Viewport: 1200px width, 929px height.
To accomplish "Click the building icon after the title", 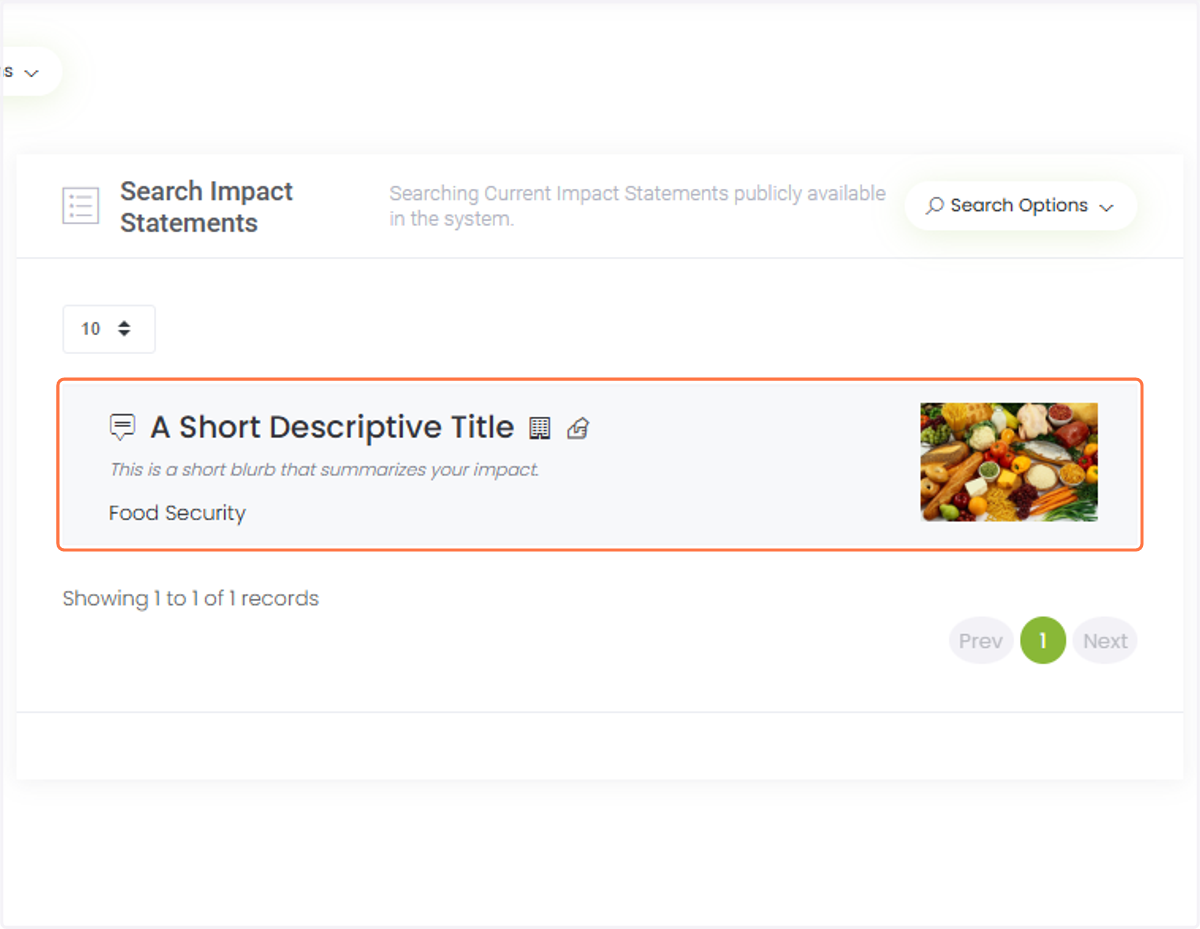I will (540, 428).
